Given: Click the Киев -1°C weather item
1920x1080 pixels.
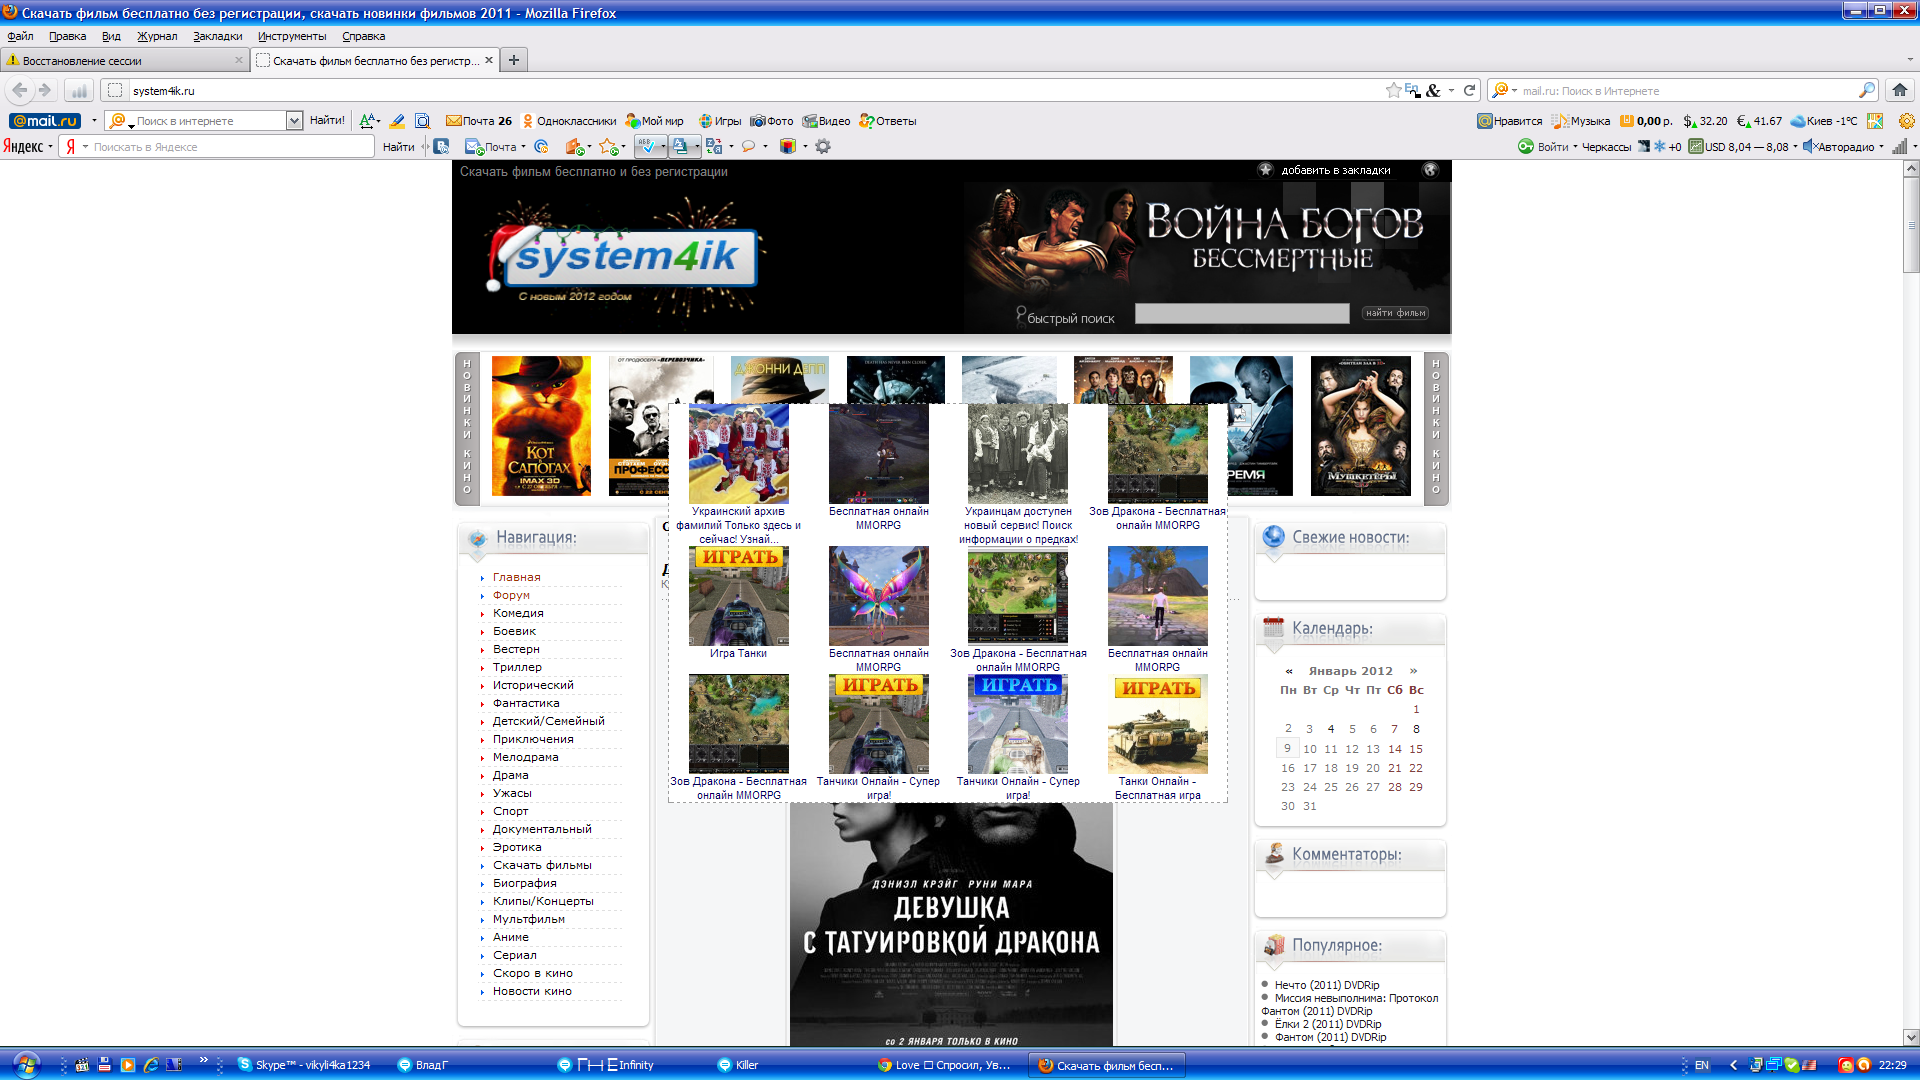Looking at the screenshot, I should point(1824,121).
